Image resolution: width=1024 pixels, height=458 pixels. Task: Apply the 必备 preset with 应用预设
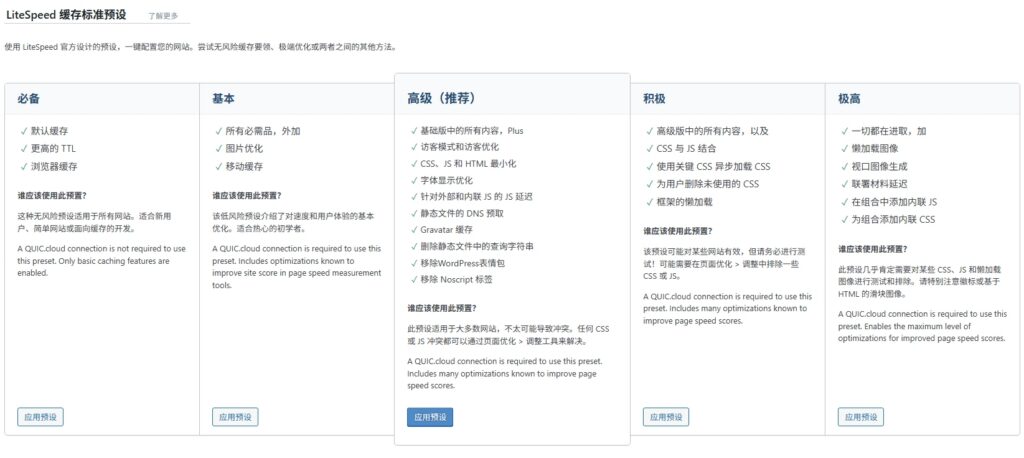pyautogui.click(x=40, y=417)
